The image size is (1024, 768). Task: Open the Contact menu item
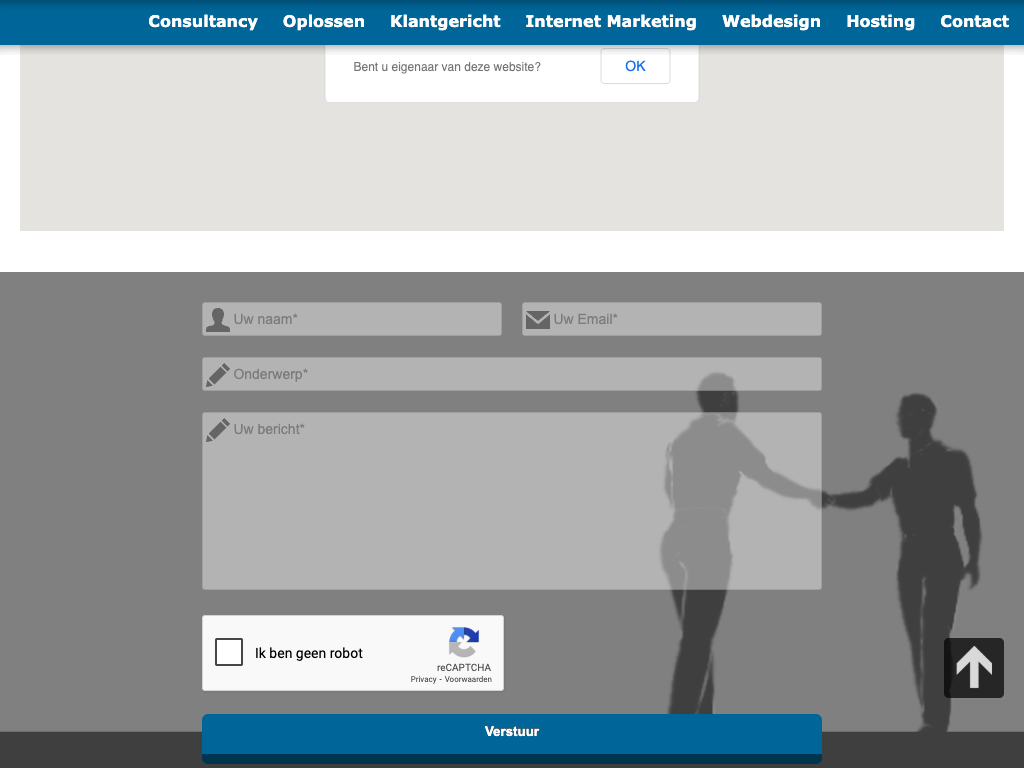click(974, 21)
